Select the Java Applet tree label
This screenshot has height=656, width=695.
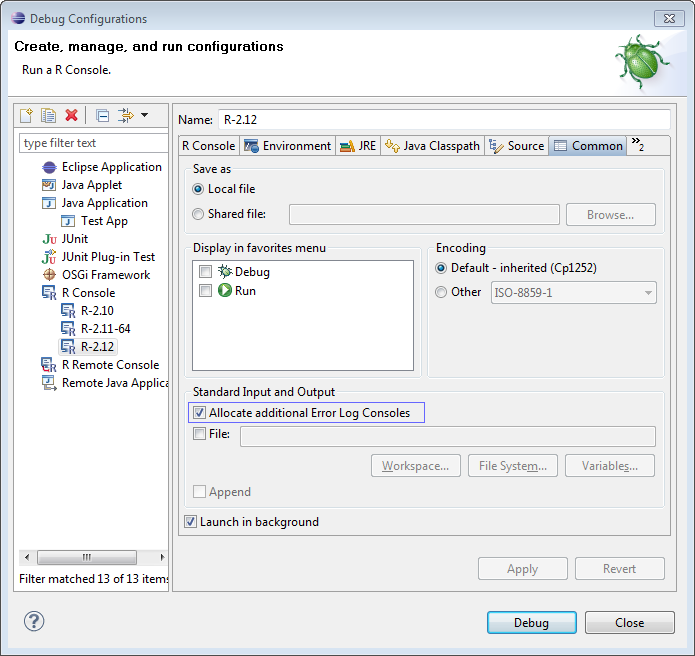92,185
